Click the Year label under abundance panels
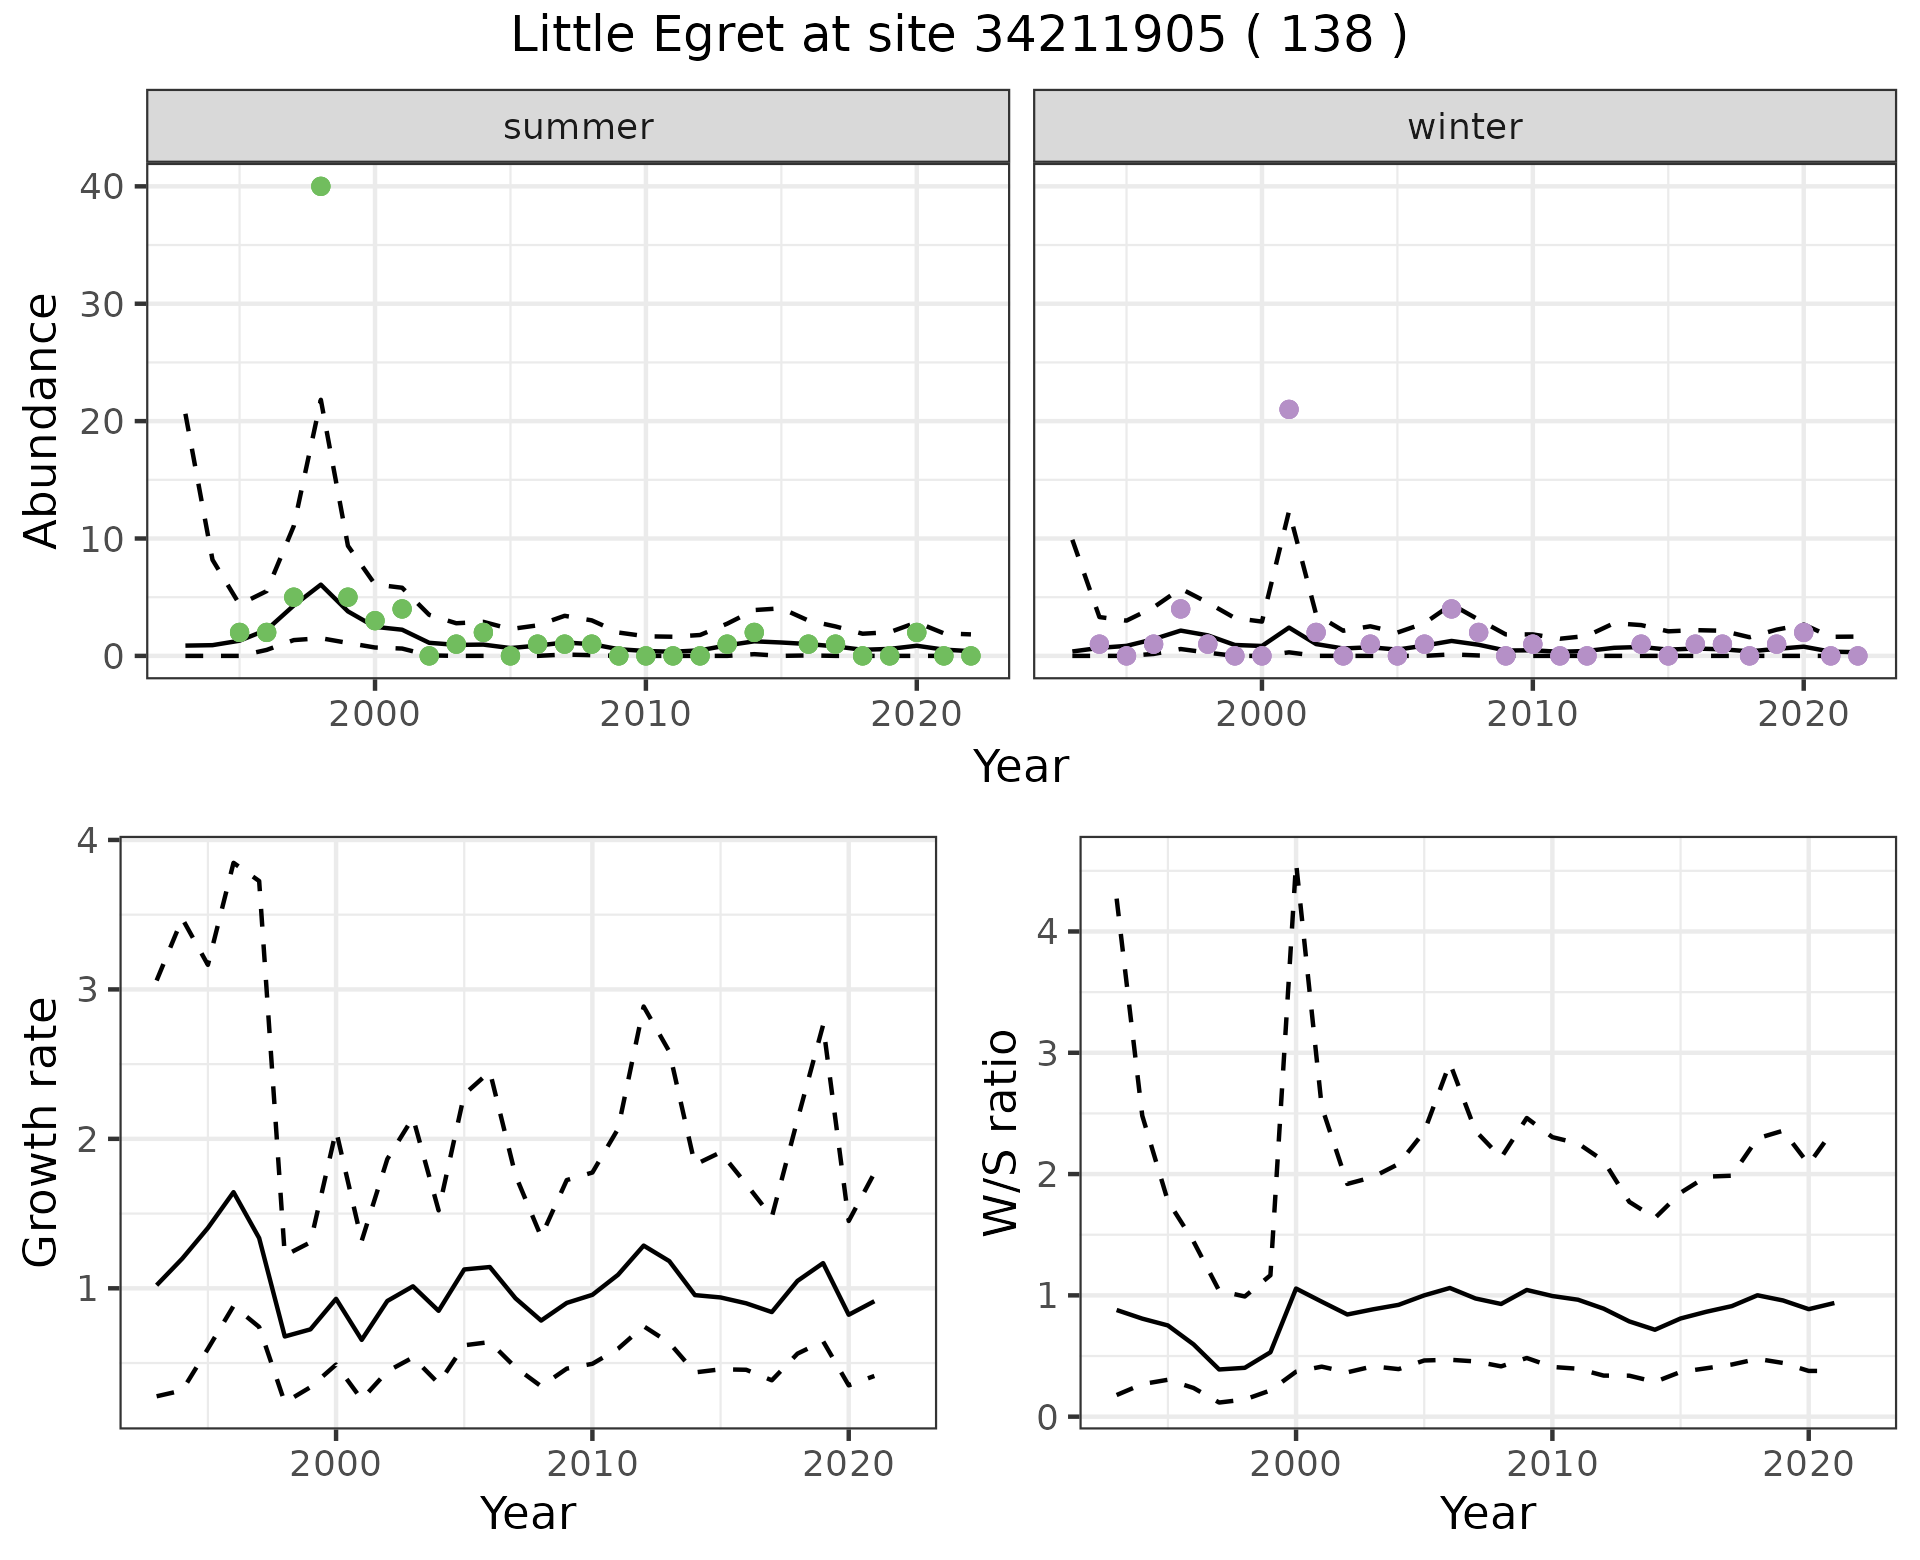 [1020, 767]
